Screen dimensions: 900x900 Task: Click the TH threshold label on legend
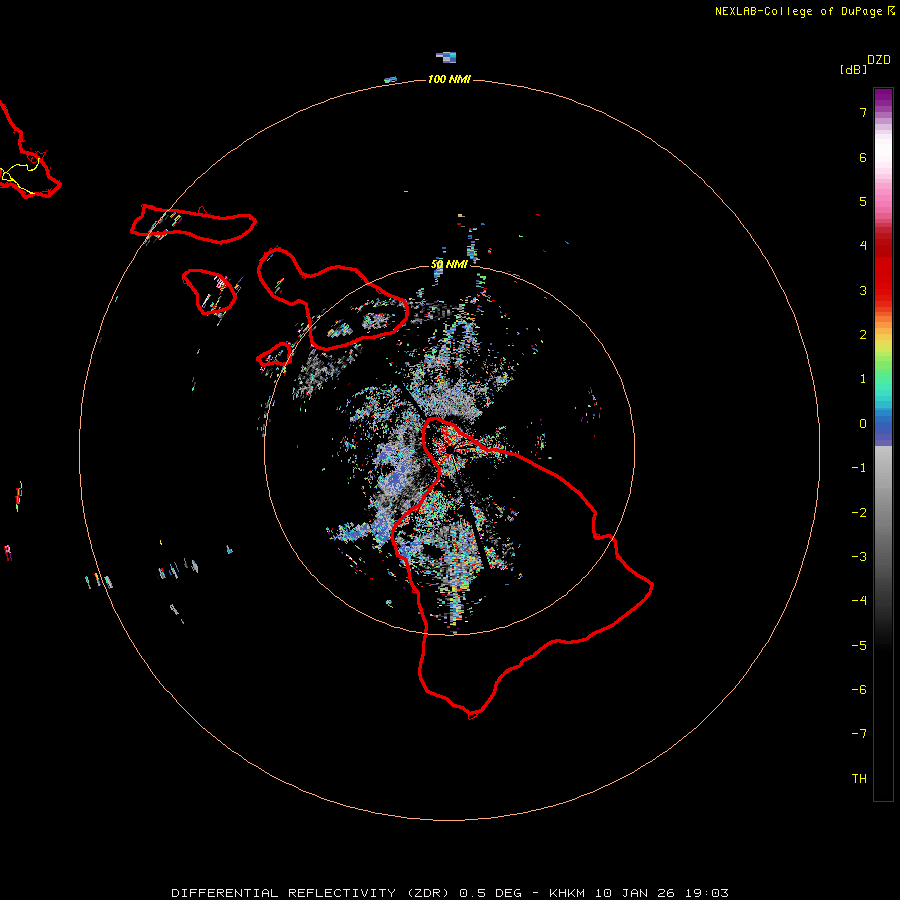(859, 779)
